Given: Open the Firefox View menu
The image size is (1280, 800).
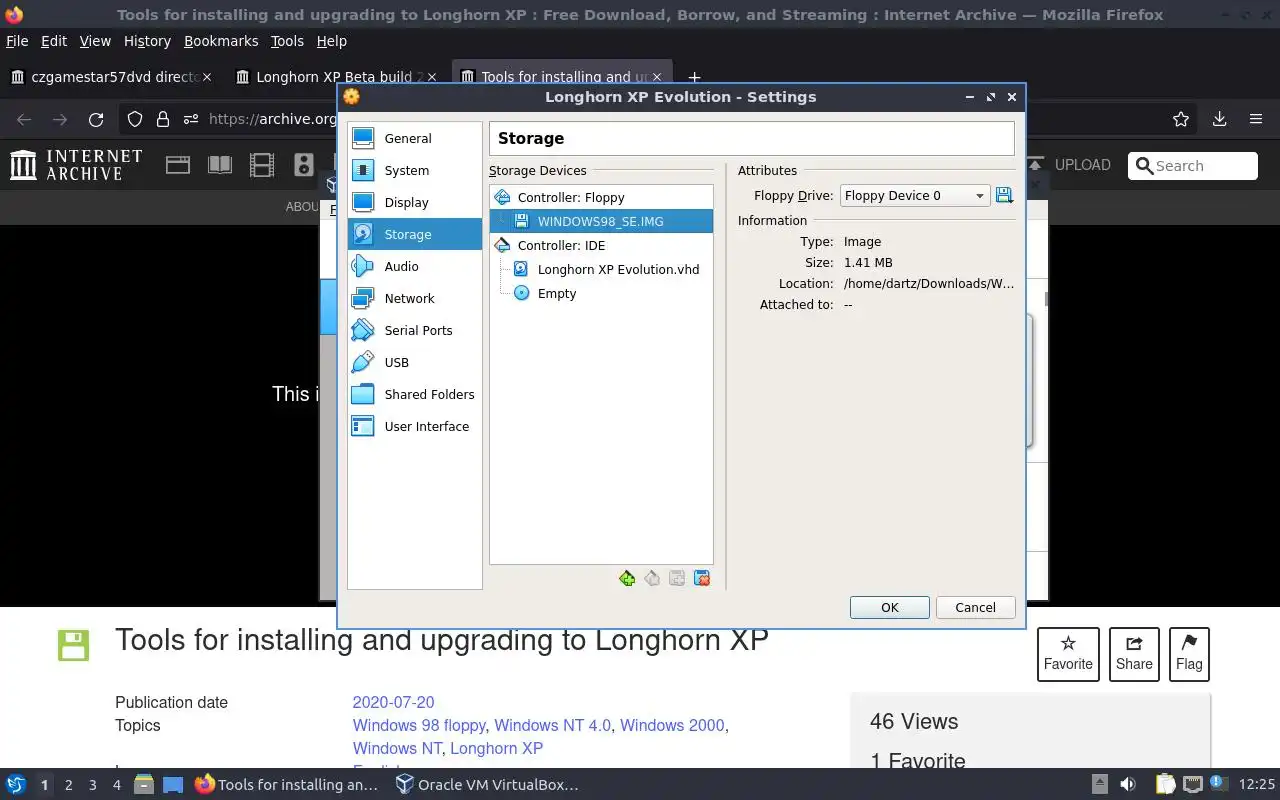Looking at the screenshot, I should click(x=95, y=41).
